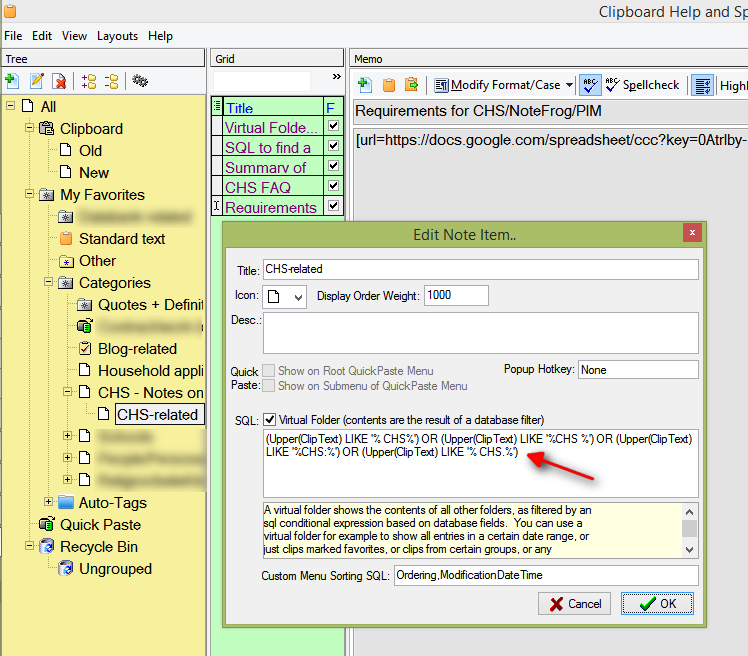This screenshot has height=656, width=748.
Task: Collapse the CHS - Notes on tree node
Action: point(67,392)
